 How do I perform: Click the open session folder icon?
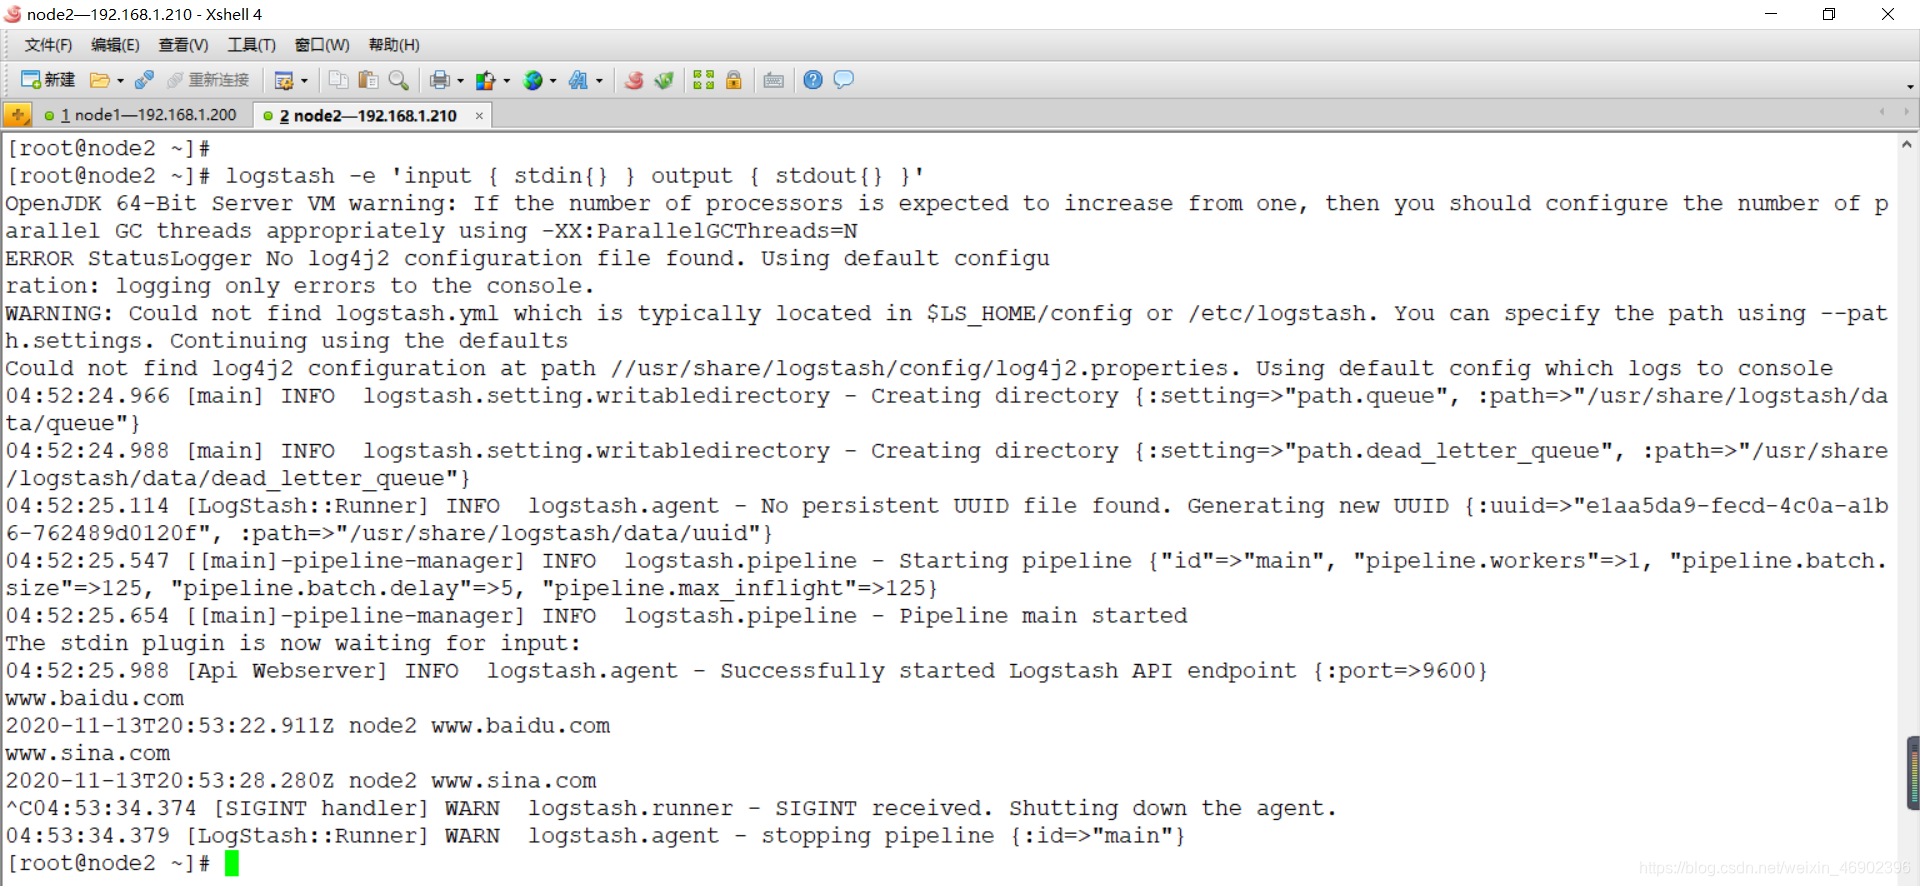point(99,80)
